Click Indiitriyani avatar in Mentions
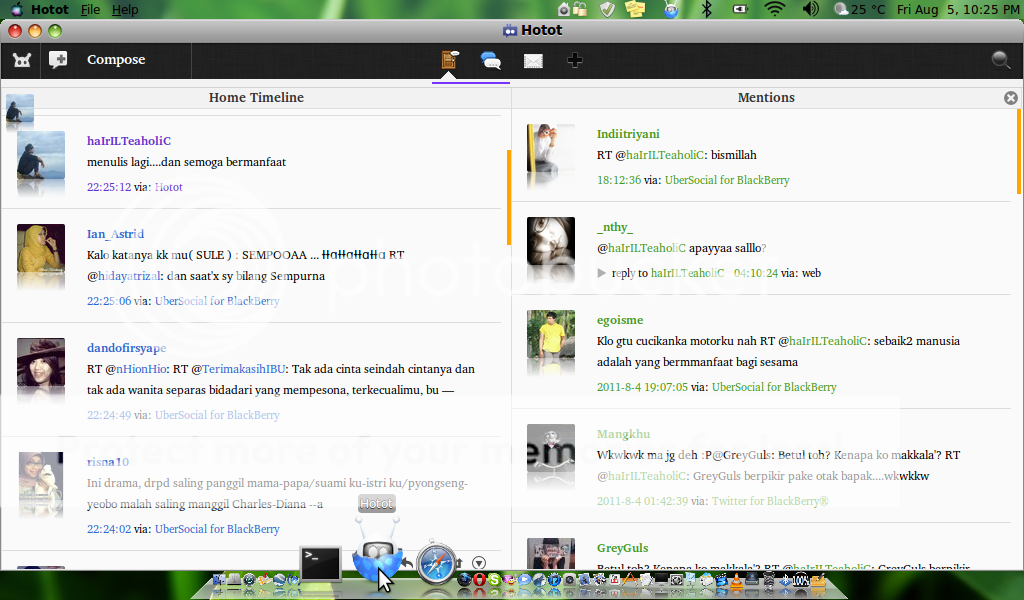Image resolution: width=1024 pixels, height=600 pixels. (551, 149)
